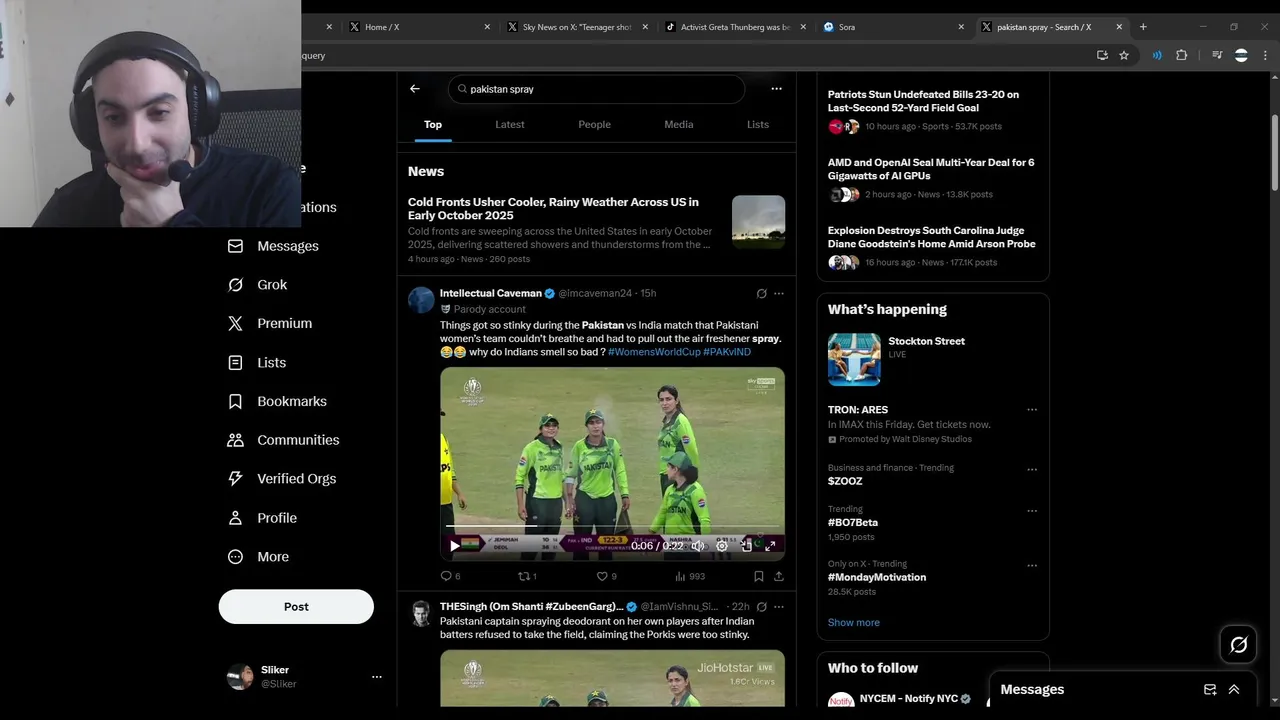Open Intellectual Caveman's profile name

[x=491, y=294]
